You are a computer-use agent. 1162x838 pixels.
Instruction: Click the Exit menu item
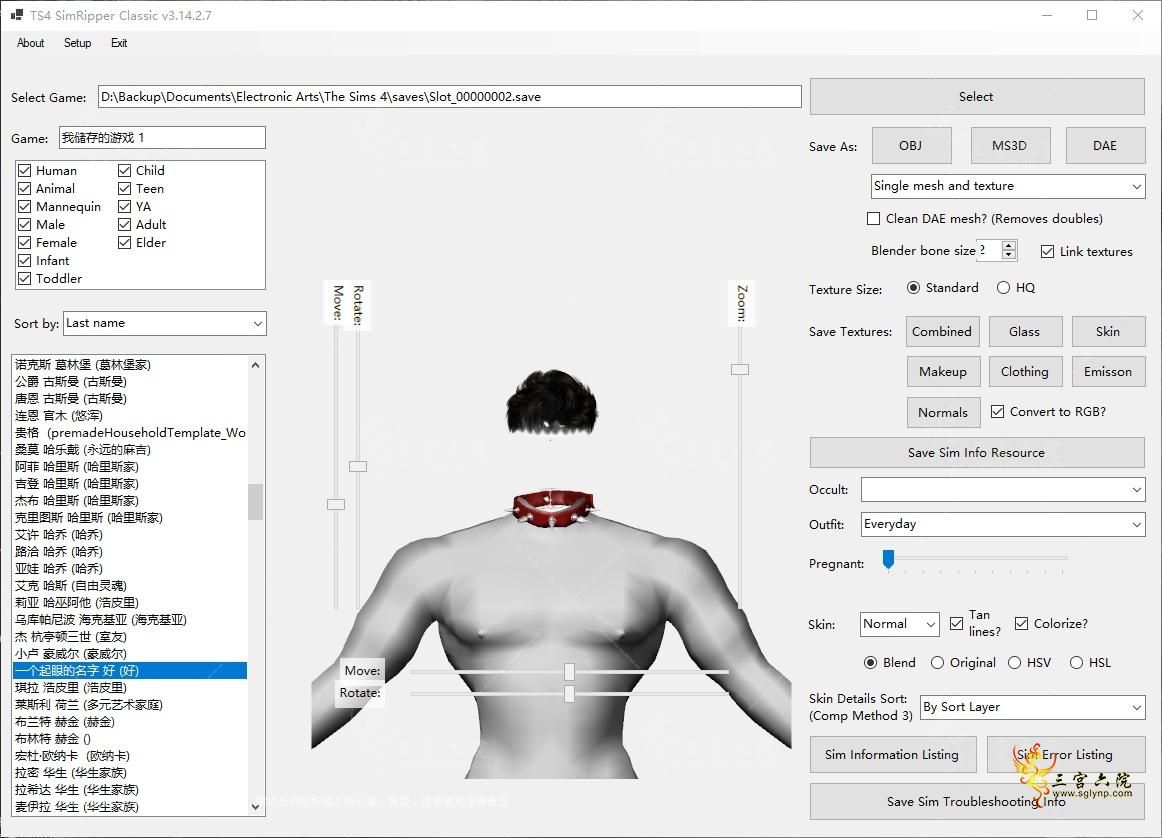[x=119, y=43]
